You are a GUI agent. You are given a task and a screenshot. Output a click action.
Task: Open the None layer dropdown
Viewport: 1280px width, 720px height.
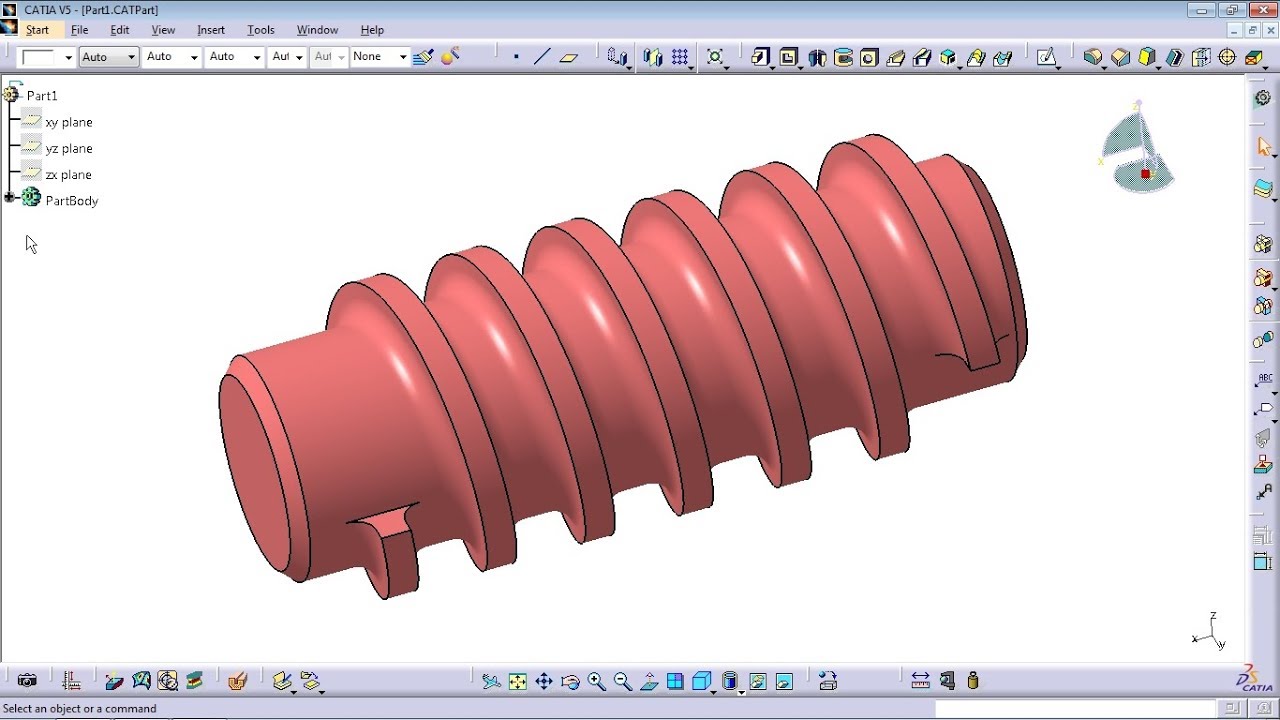(403, 57)
